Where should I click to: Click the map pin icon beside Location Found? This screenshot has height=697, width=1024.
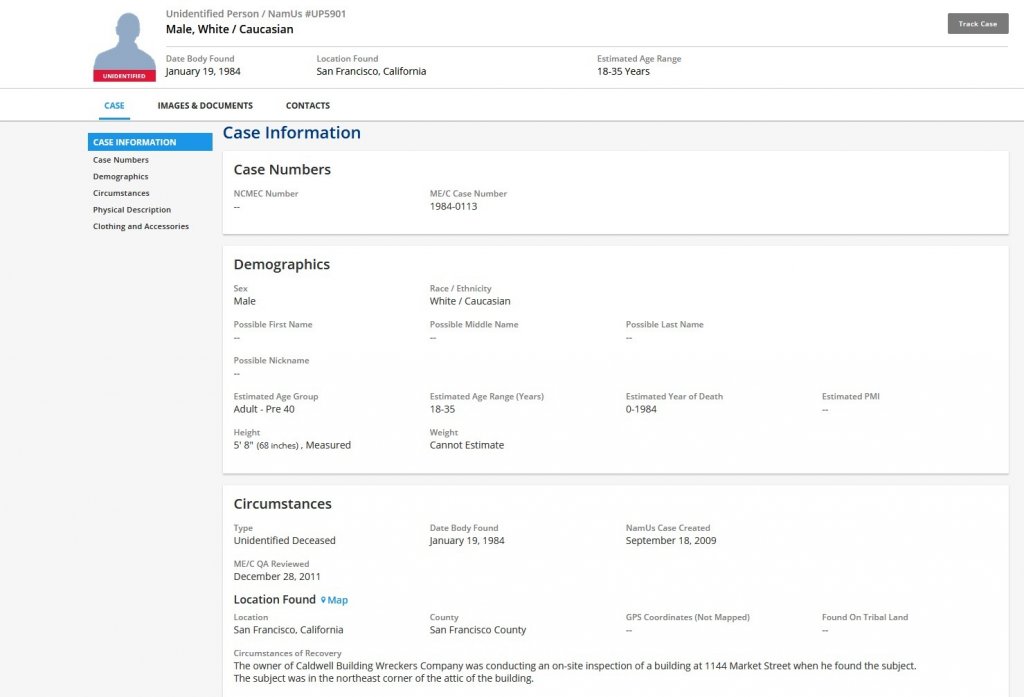323,600
